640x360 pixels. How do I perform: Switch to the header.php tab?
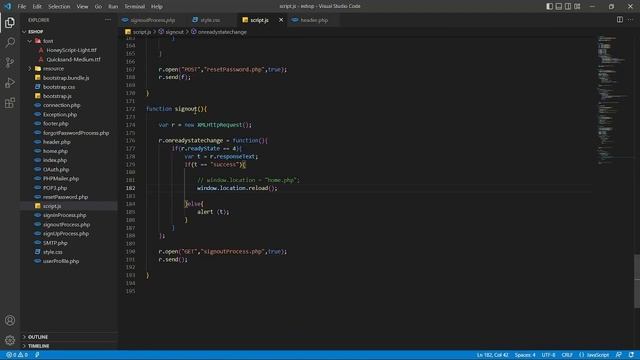pyautogui.click(x=313, y=20)
